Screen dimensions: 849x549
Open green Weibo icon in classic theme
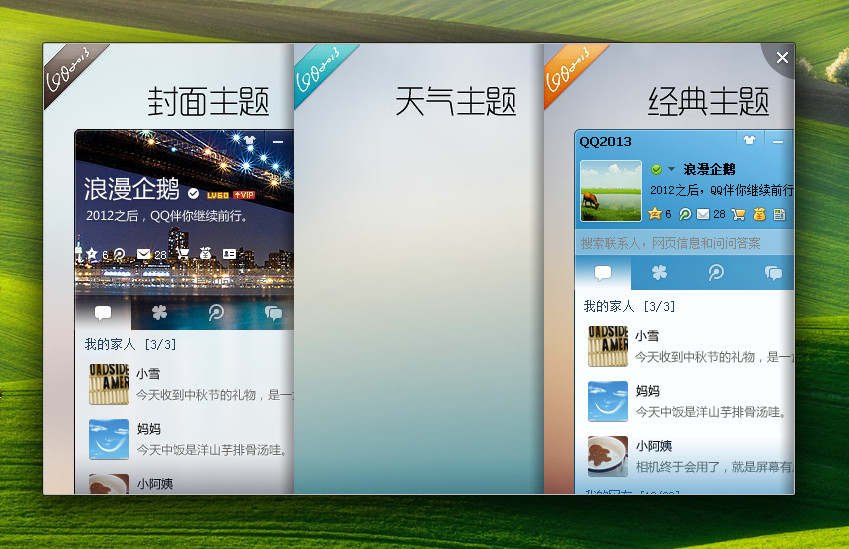[685, 214]
